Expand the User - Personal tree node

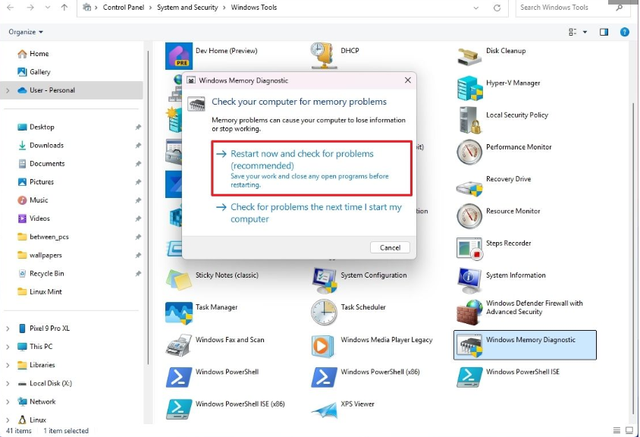(x=7, y=90)
